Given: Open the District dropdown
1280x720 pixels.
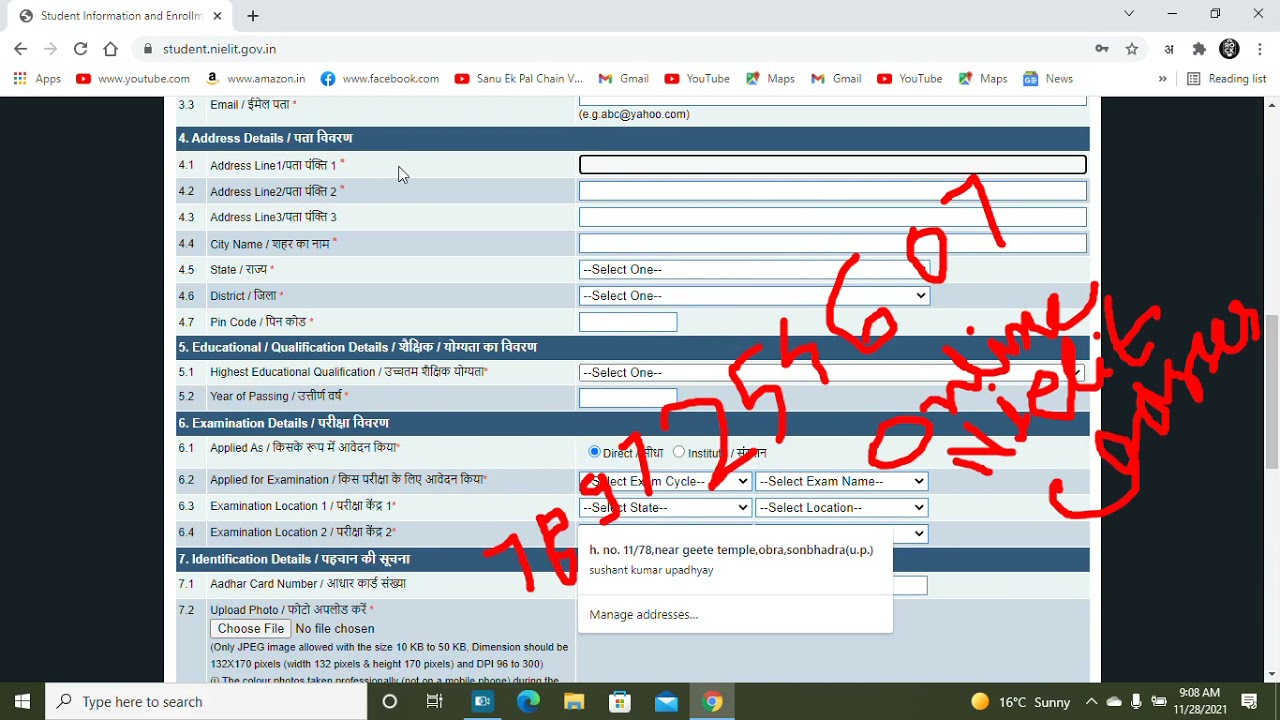Looking at the screenshot, I should 754,295.
